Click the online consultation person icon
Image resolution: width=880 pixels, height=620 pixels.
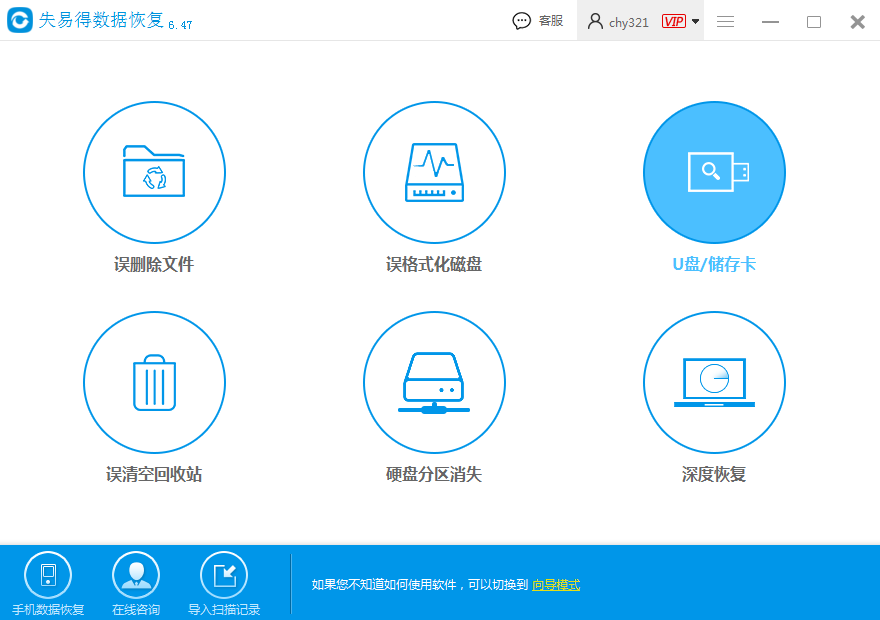point(136,575)
